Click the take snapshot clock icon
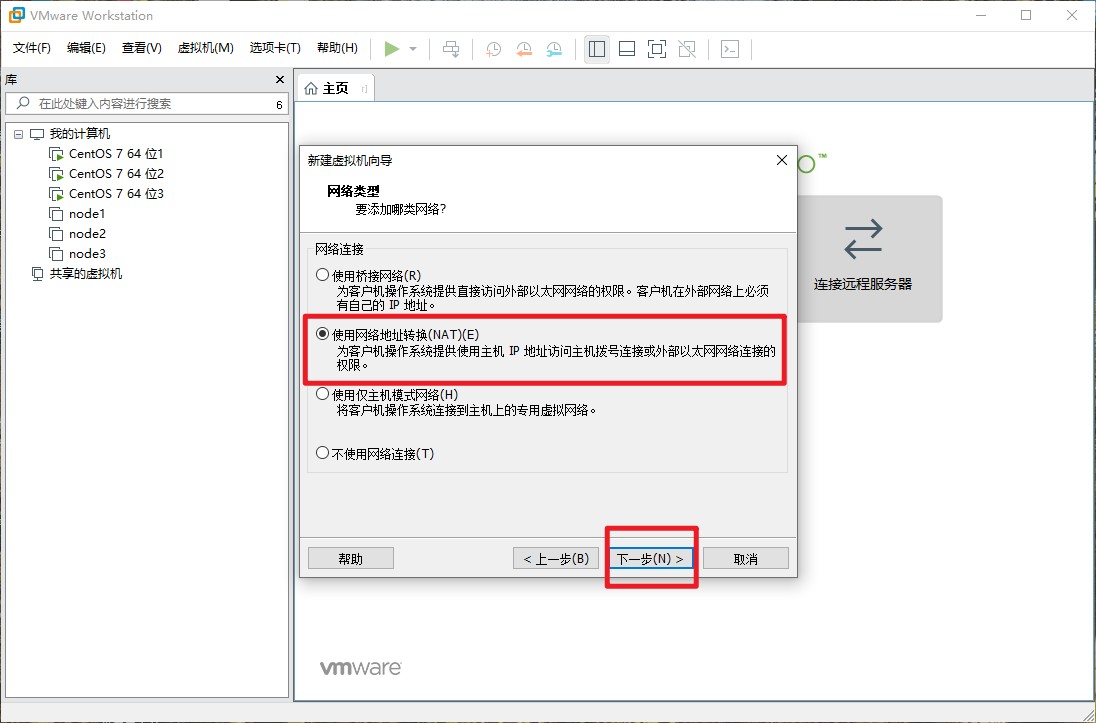 pyautogui.click(x=493, y=49)
